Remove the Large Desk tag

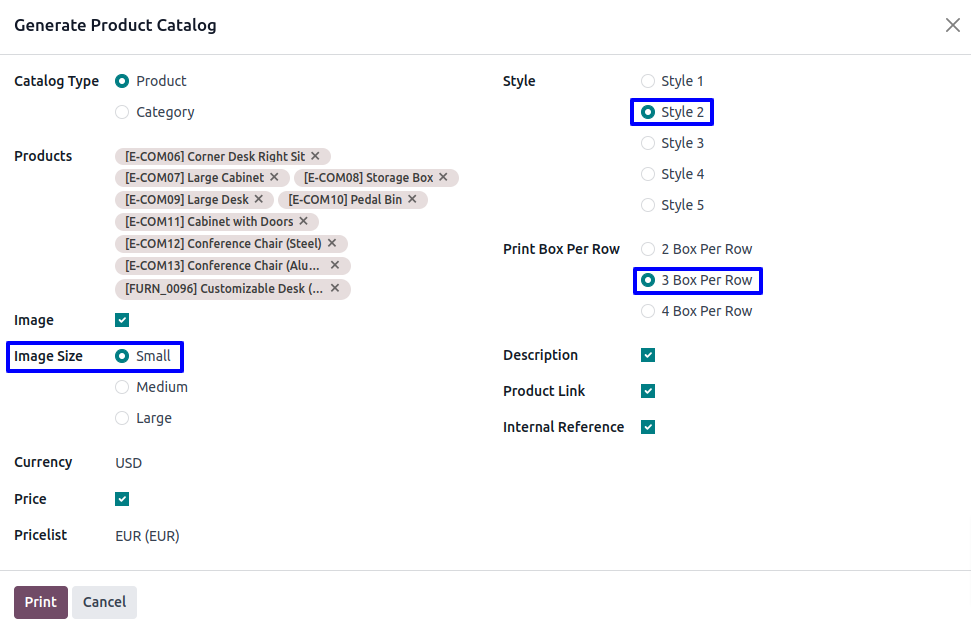click(258, 200)
